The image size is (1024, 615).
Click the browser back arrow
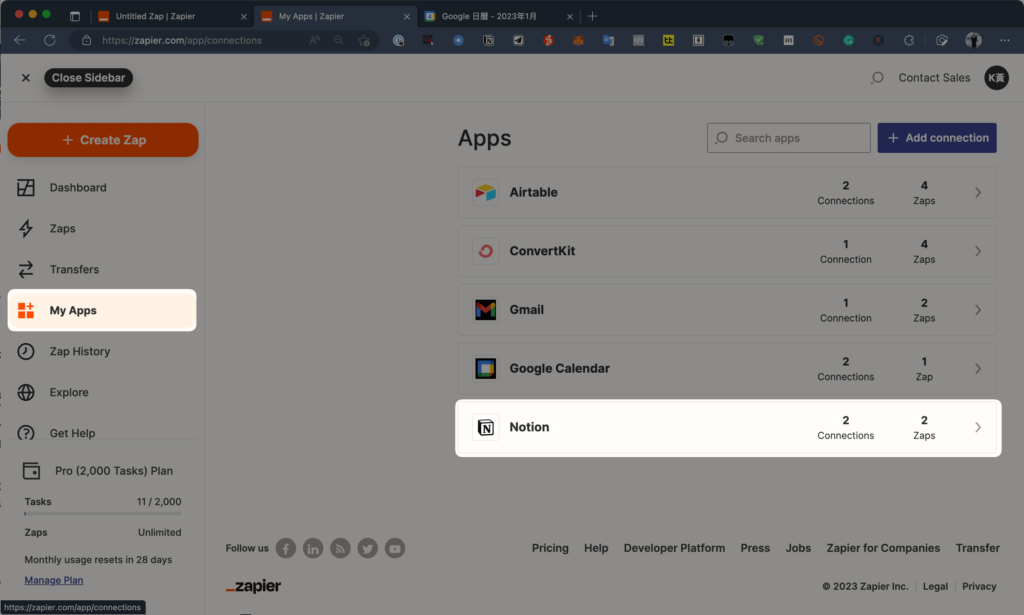pyautogui.click(x=20, y=40)
